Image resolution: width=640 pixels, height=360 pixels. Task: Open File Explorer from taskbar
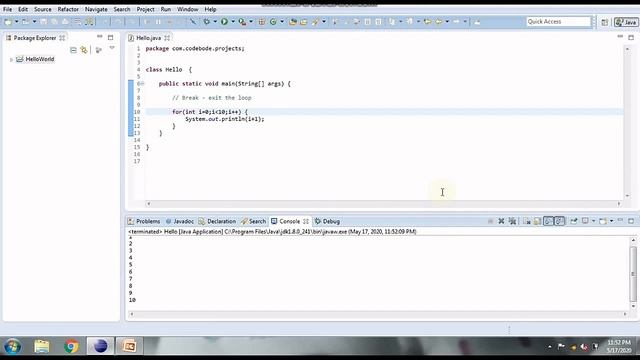(x=42, y=347)
